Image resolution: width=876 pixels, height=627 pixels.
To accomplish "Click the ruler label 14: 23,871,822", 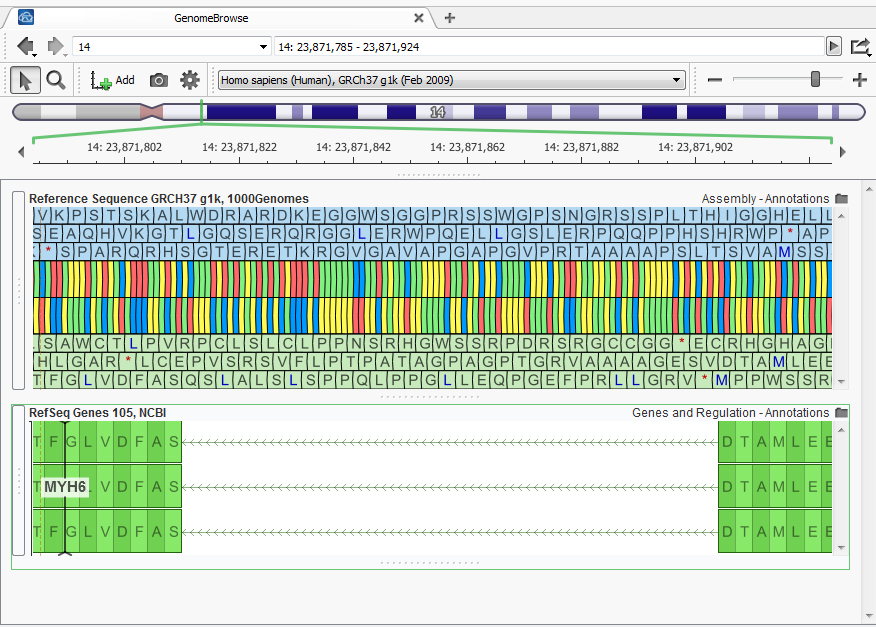I will 240,148.
